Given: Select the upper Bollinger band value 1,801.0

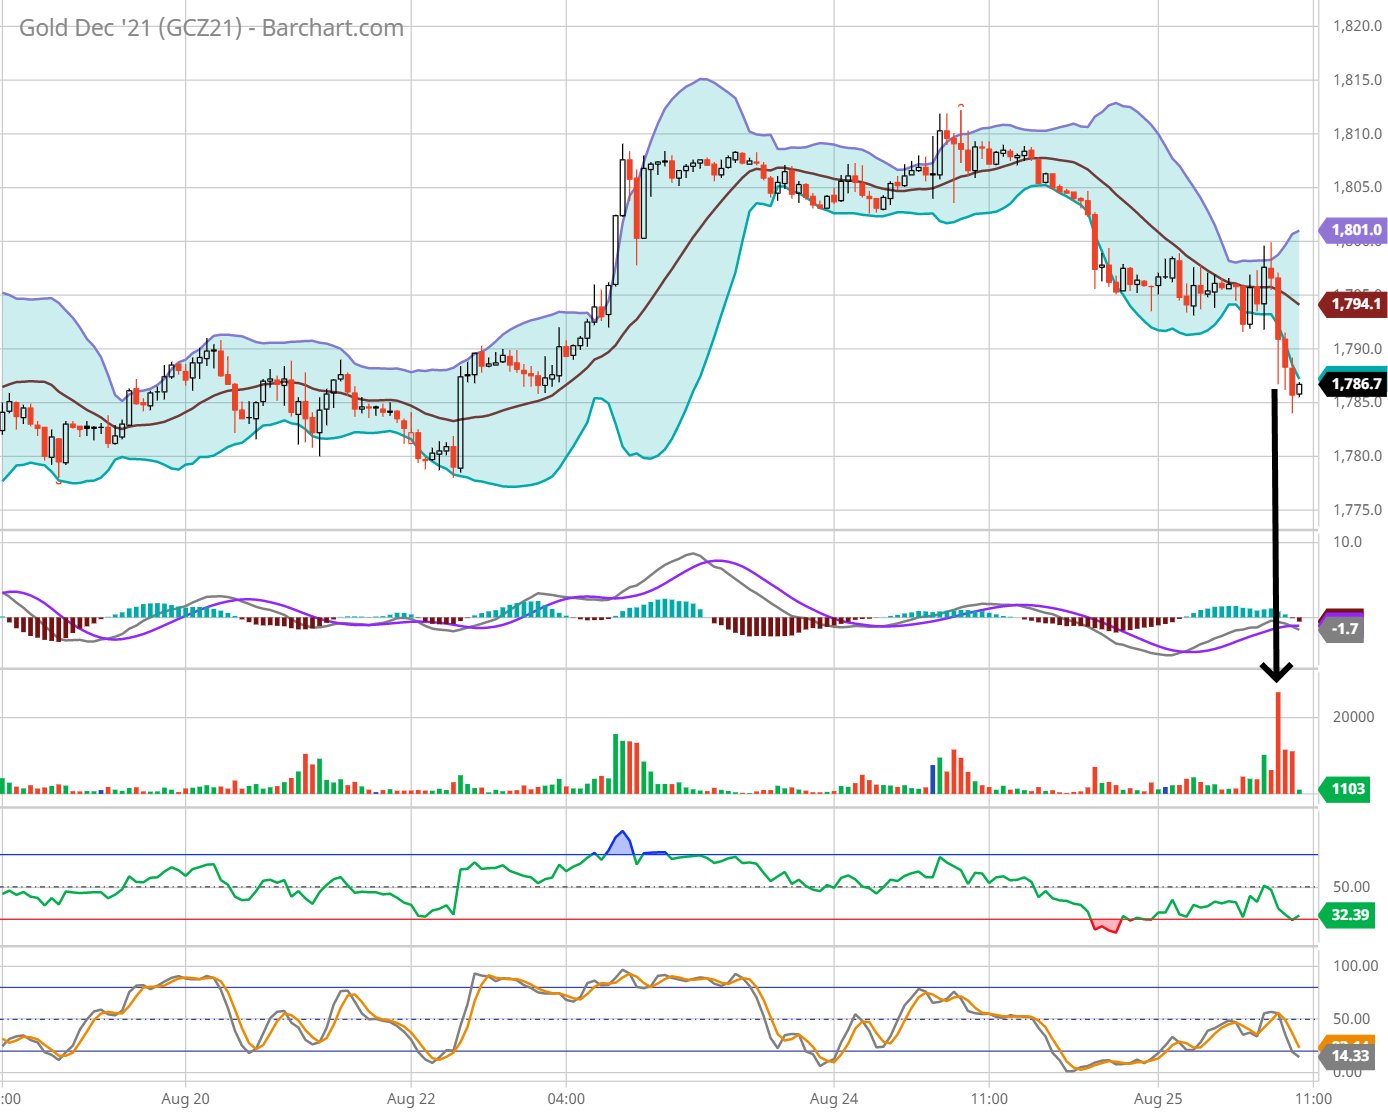Looking at the screenshot, I should pyautogui.click(x=1354, y=230).
